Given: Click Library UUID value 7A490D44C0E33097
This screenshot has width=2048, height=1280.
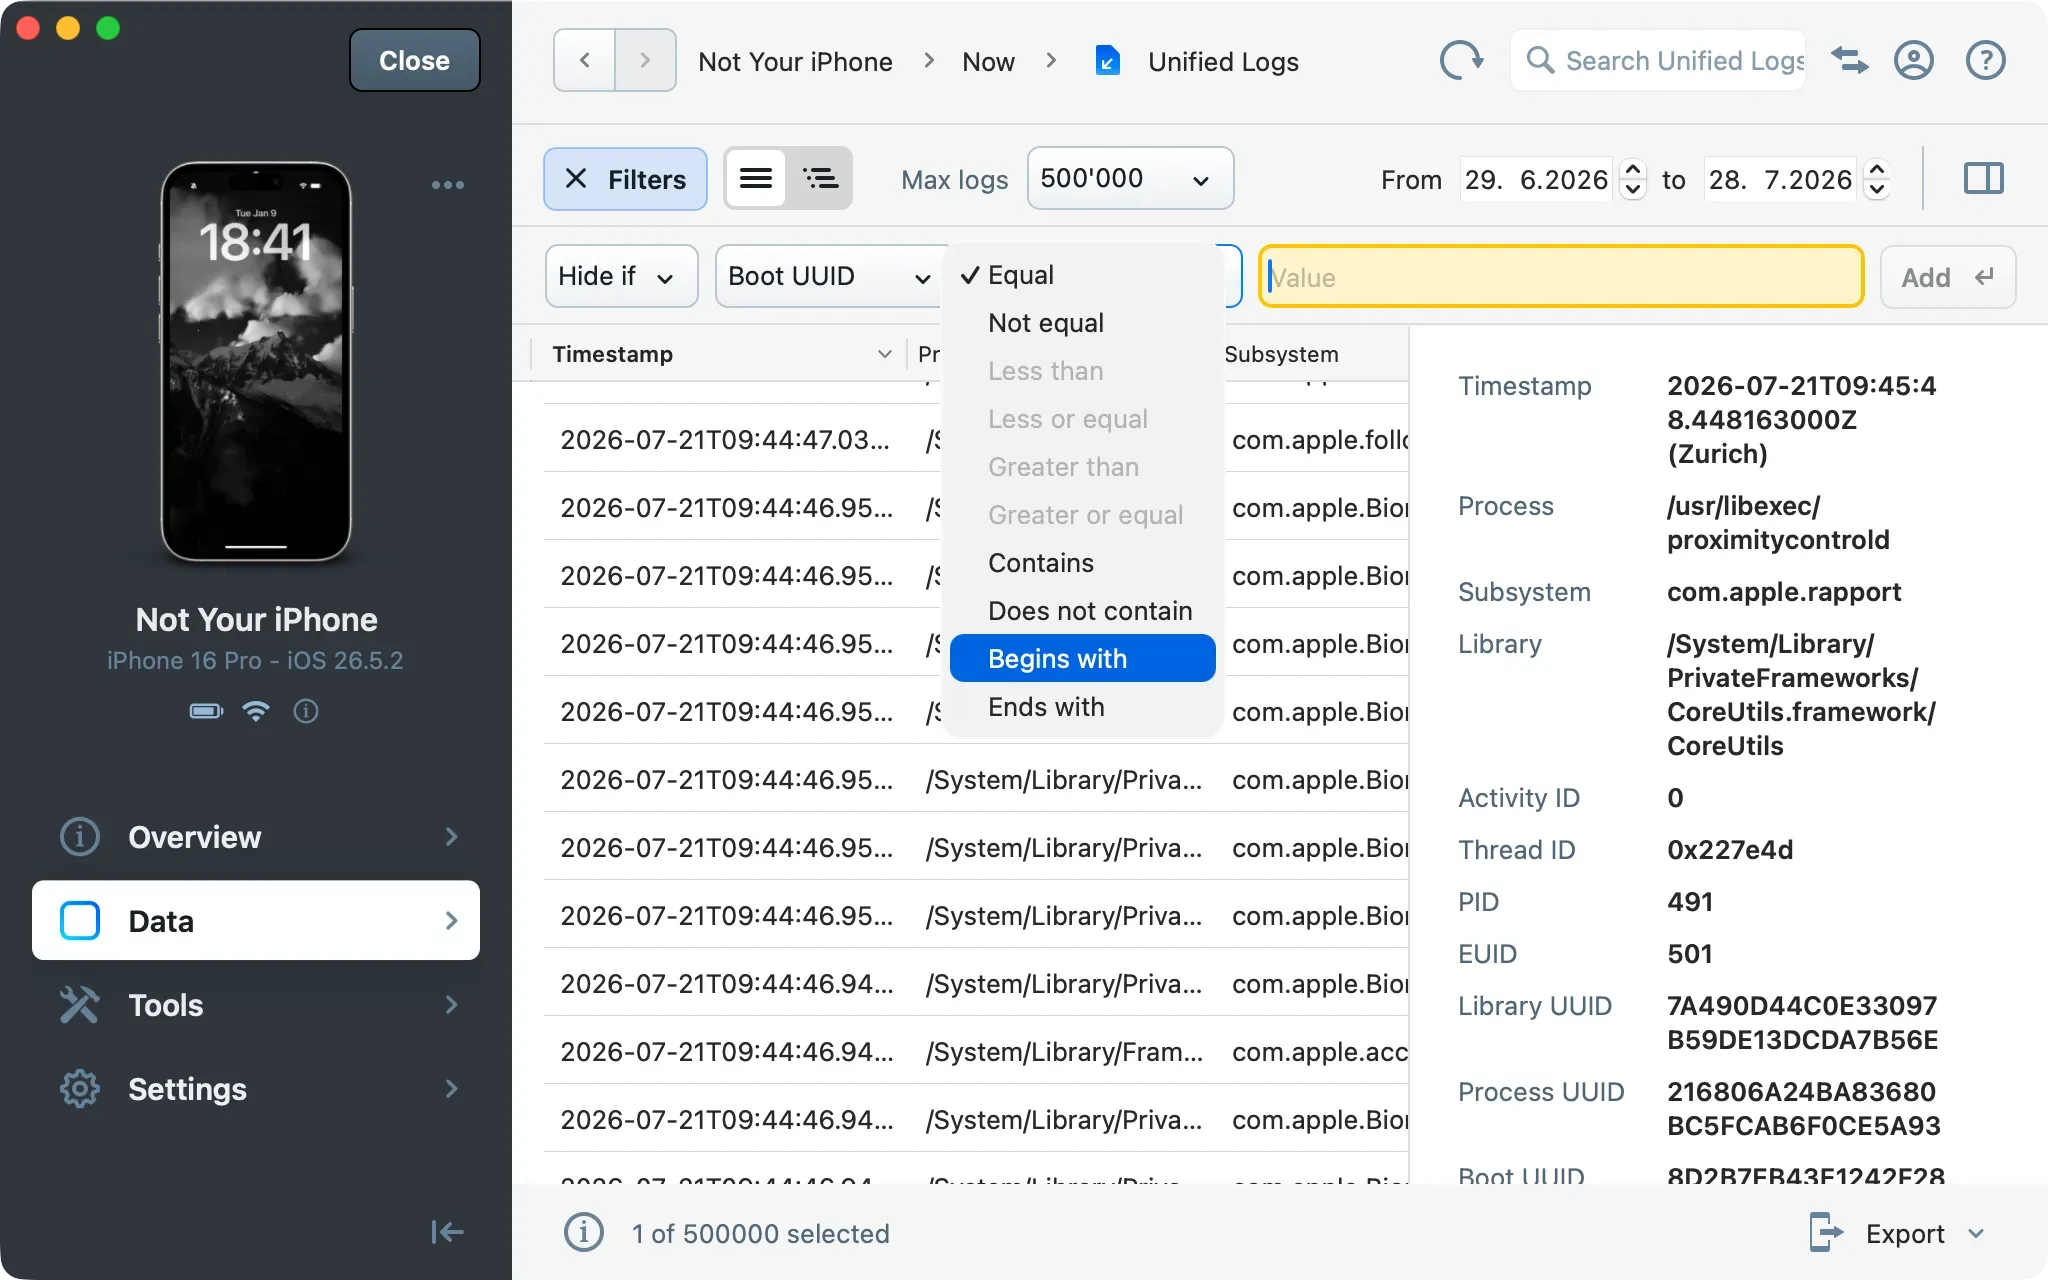Looking at the screenshot, I should [x=1802, y=1023].
